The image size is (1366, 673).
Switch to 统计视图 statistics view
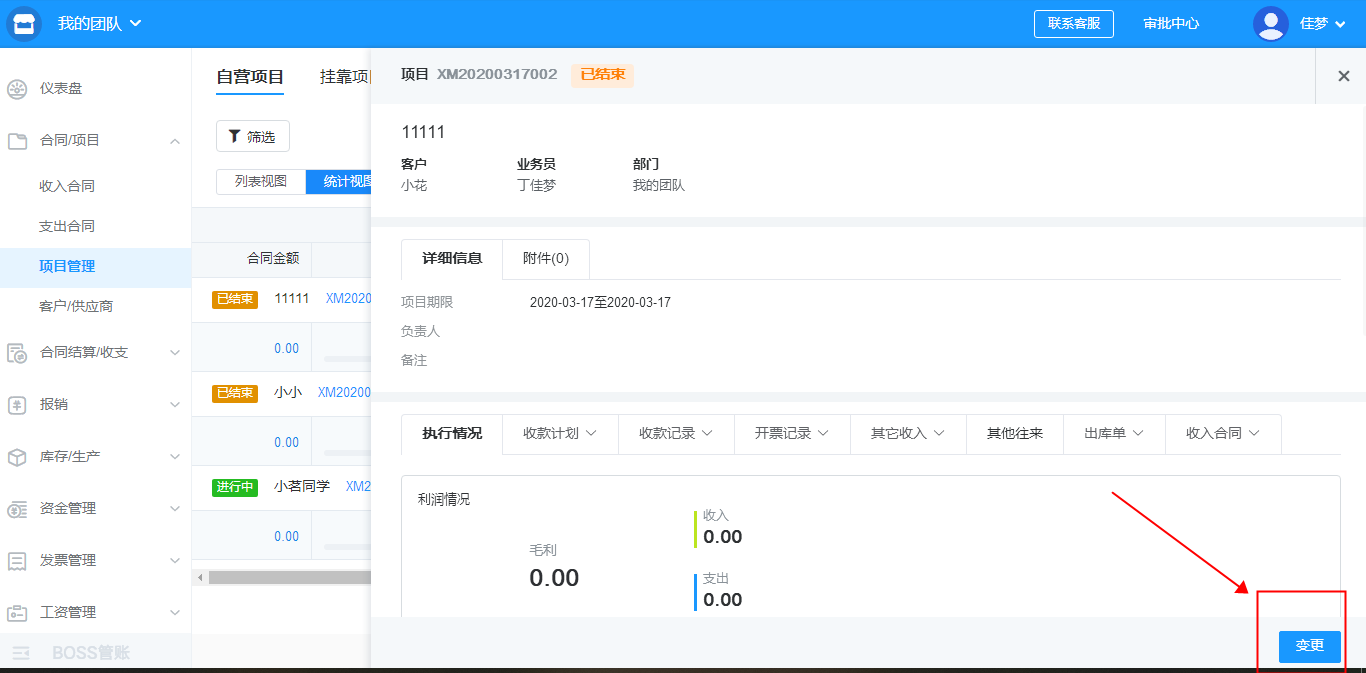[x=340, y=181]
